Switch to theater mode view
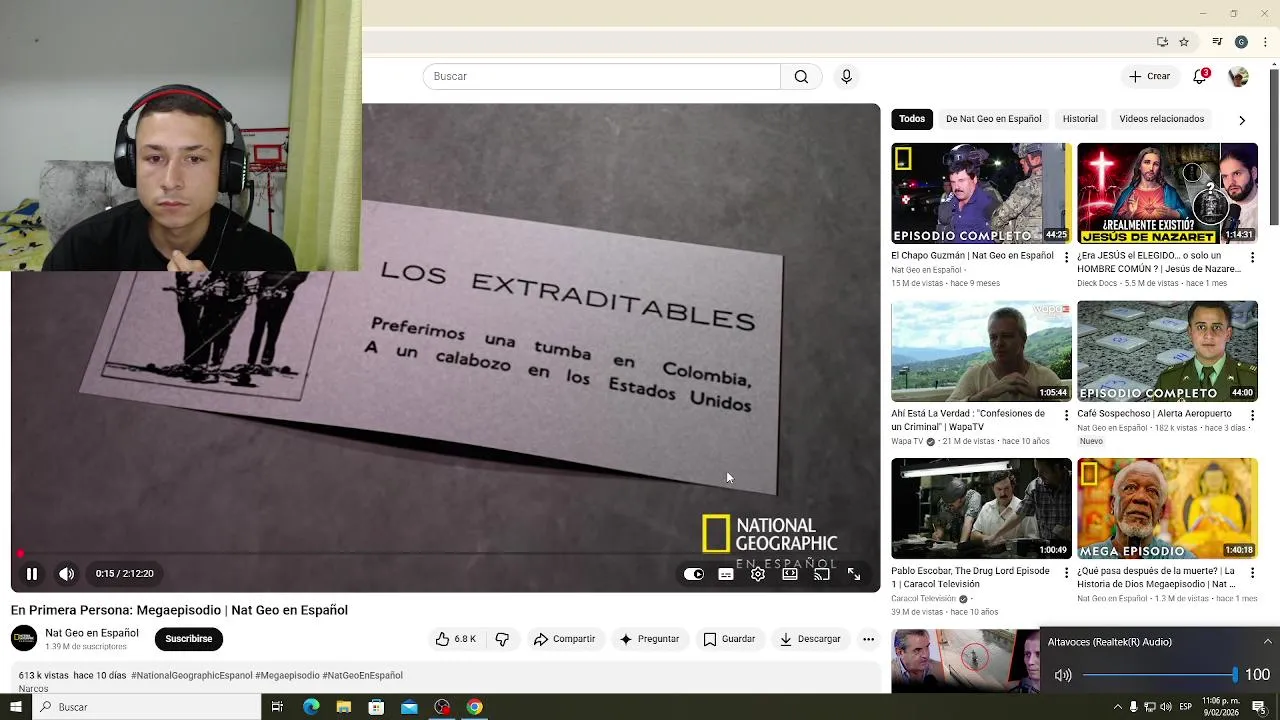The image size is (1280, 720). point(790,574)
